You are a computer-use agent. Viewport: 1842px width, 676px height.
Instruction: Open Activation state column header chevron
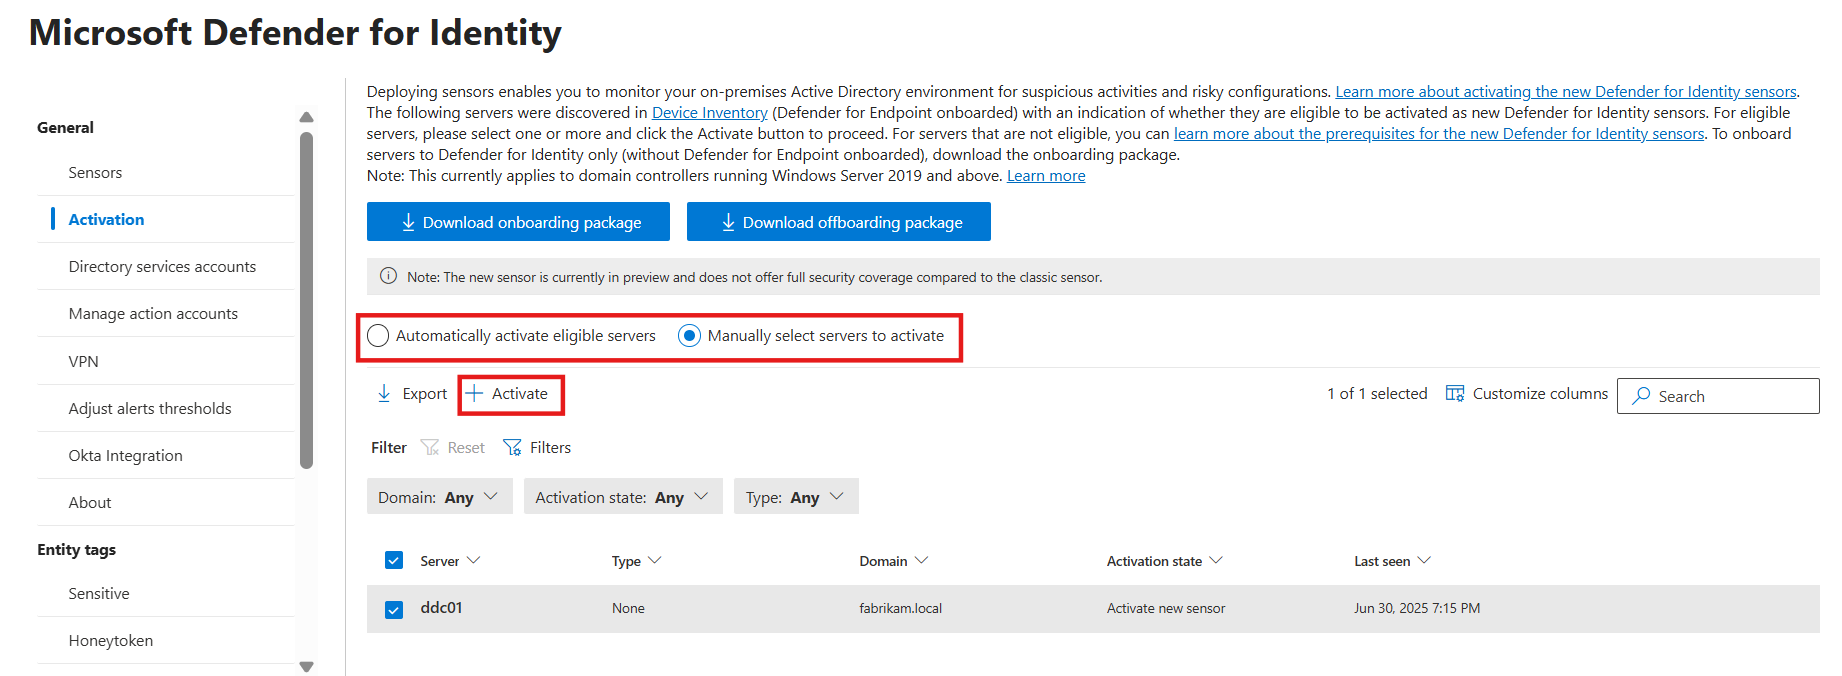[1216, 560]
